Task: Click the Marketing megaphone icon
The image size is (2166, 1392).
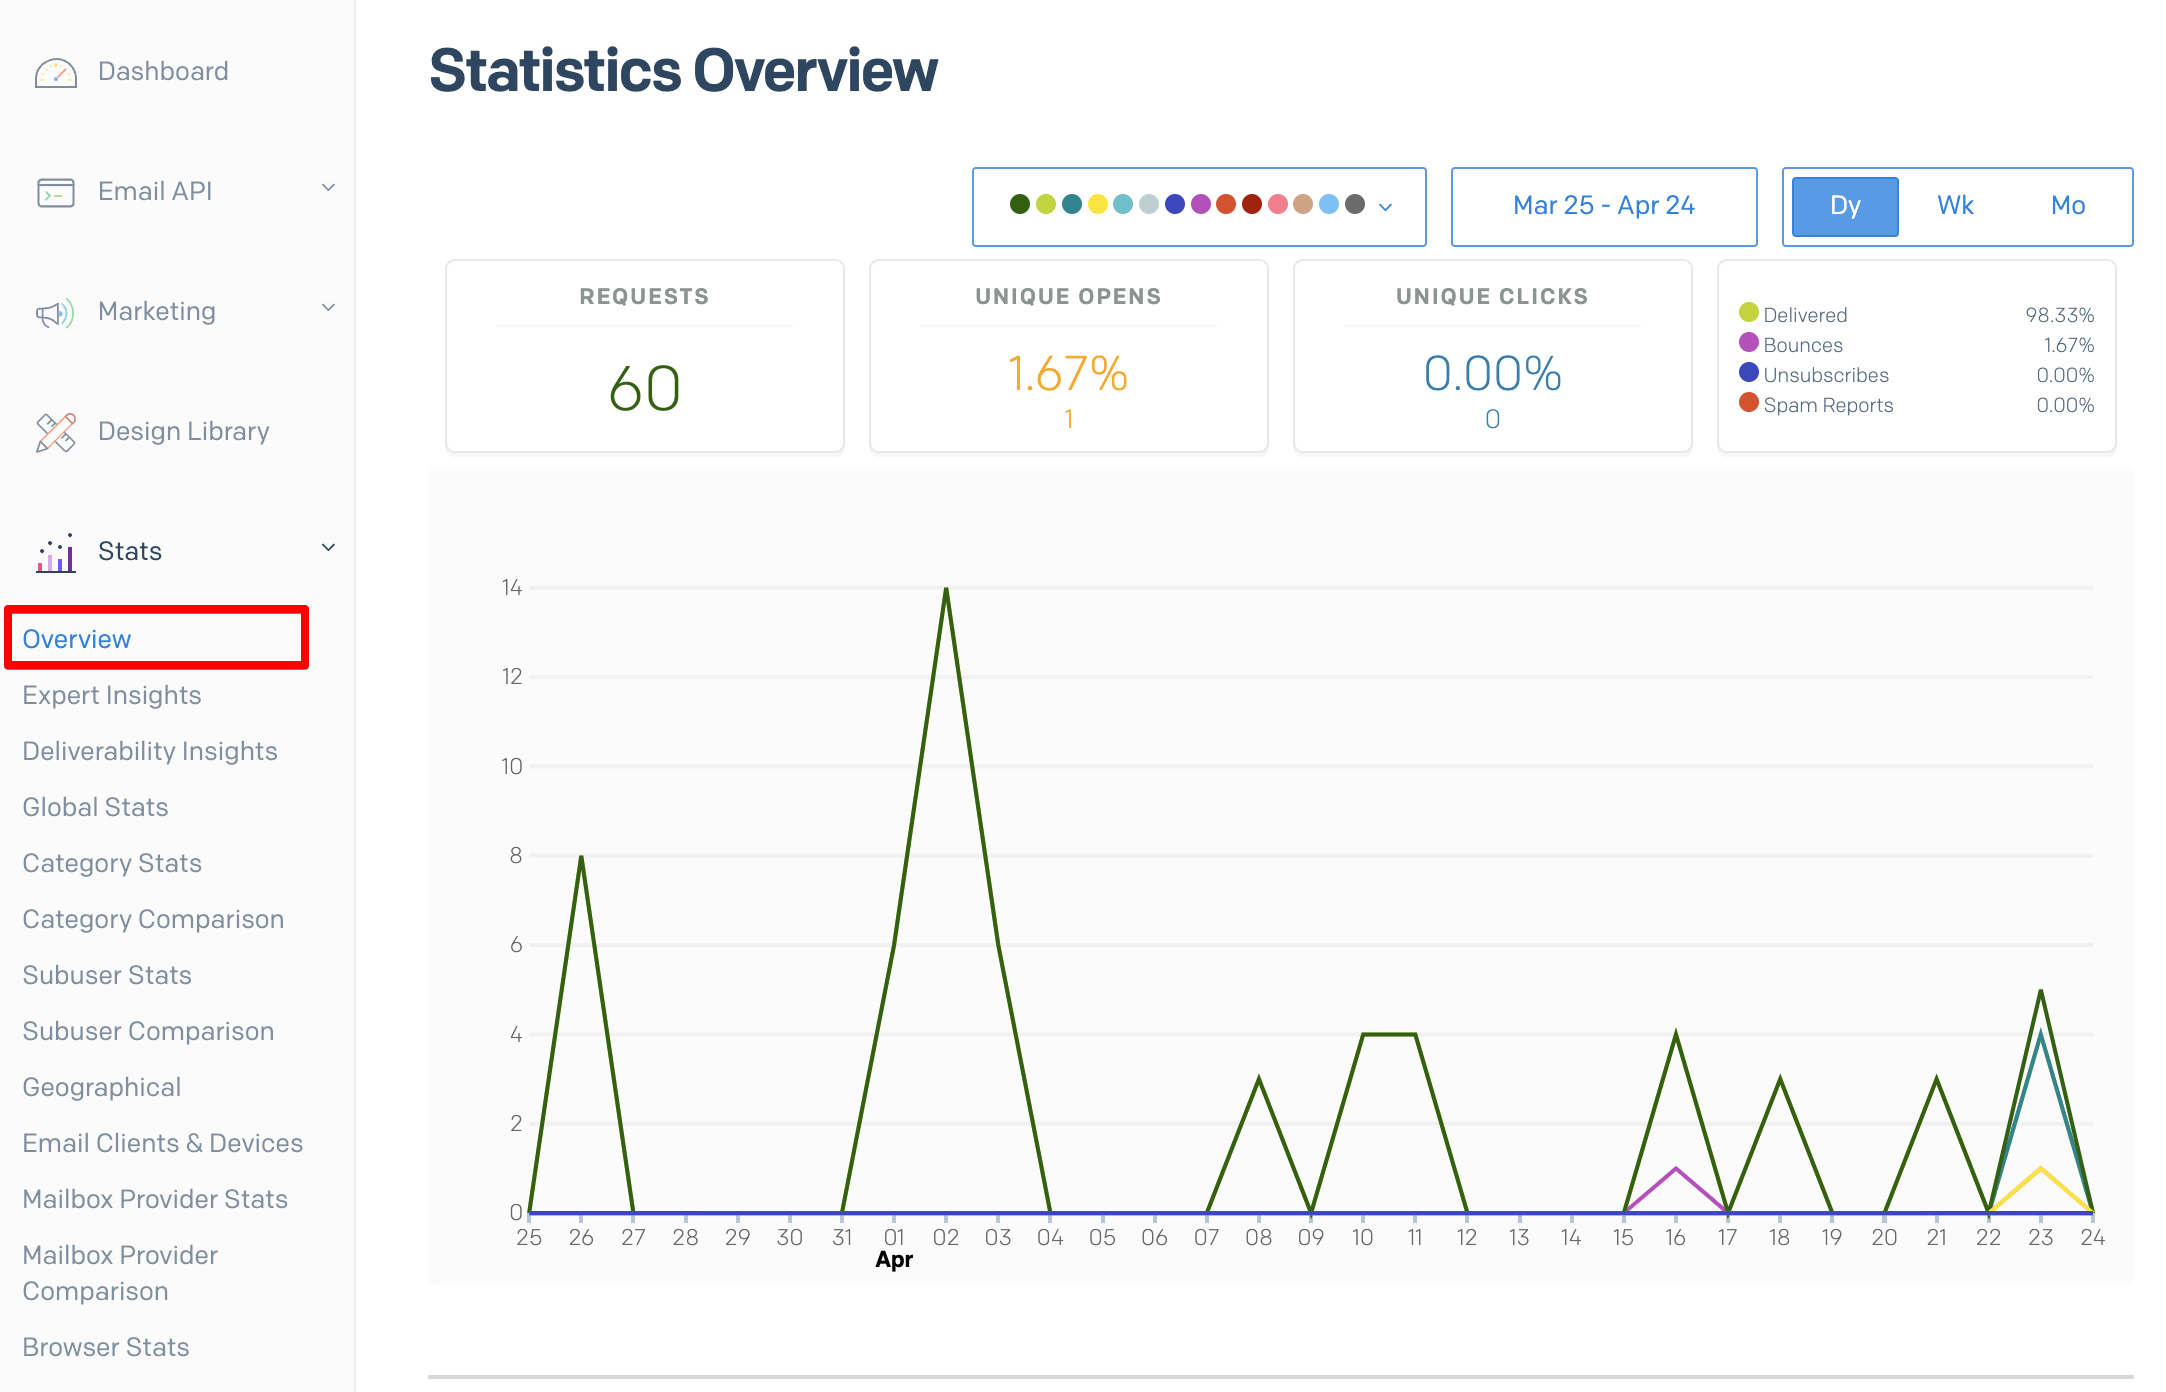Action: click(x=57, y=311)
